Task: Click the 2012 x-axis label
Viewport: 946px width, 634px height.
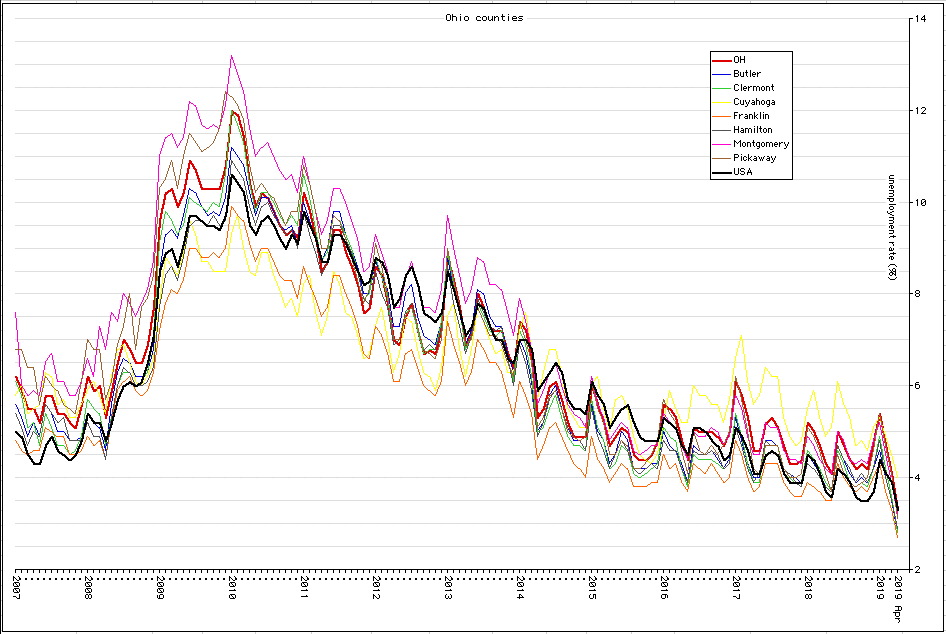Action: tap(376, 588)
